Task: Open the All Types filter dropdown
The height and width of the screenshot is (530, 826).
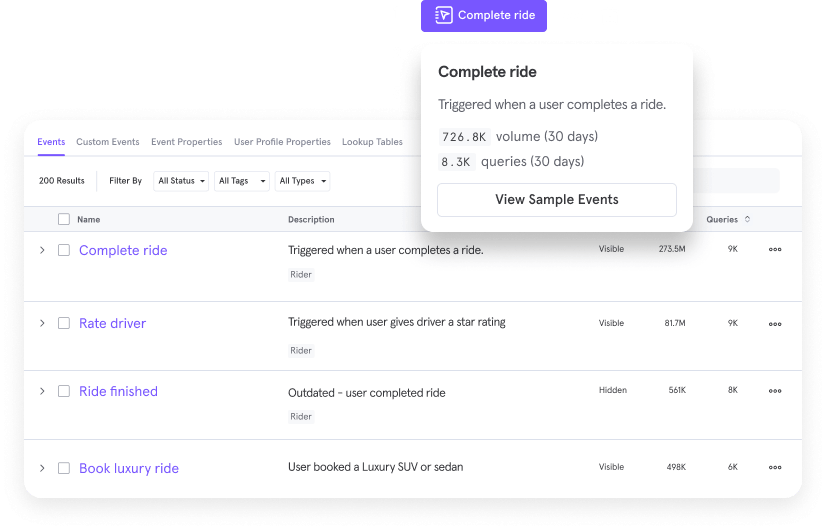Action: [302, 181]
